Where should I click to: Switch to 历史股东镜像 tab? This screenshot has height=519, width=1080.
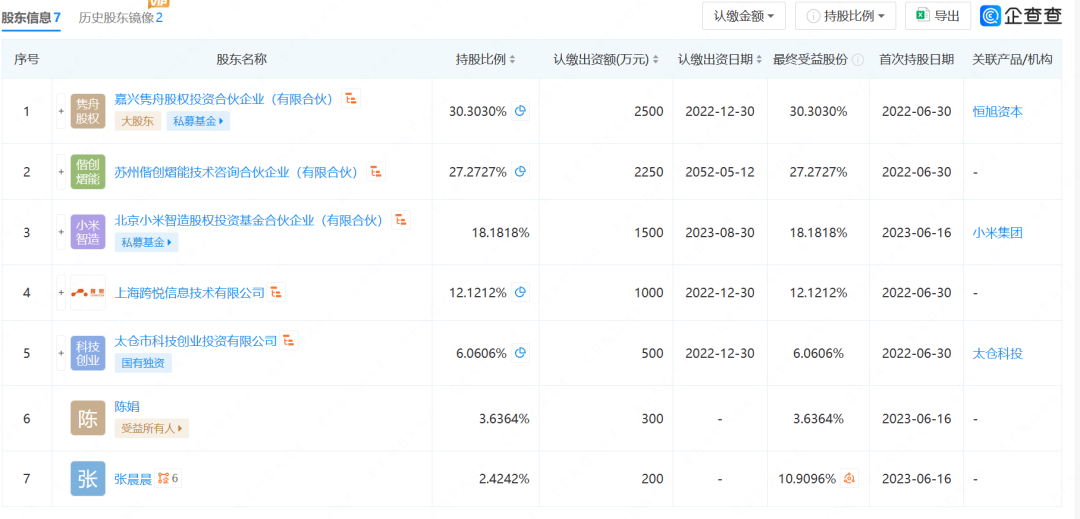click(121, 17)
